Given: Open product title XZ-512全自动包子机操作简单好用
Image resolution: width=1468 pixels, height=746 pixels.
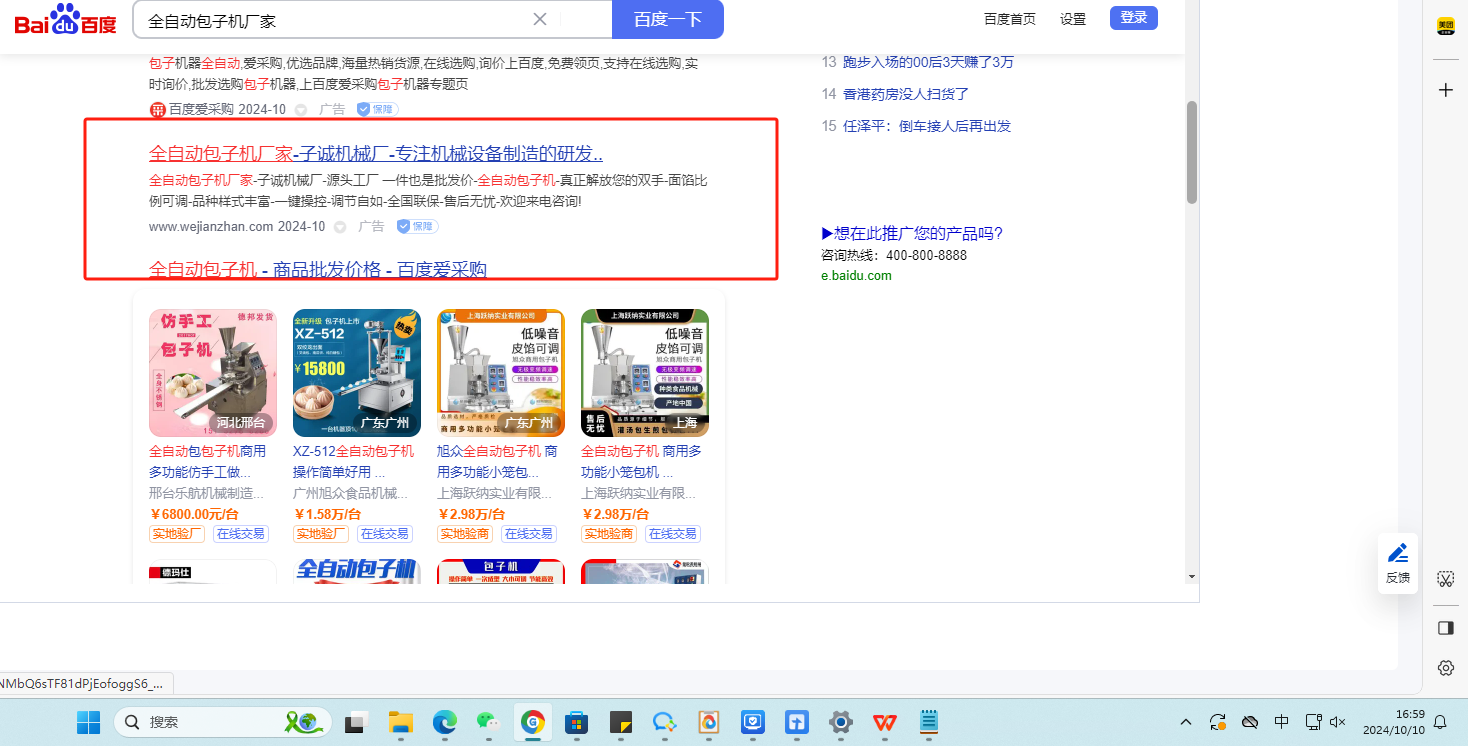Looking at the screenshot, I should coord(353,461).
